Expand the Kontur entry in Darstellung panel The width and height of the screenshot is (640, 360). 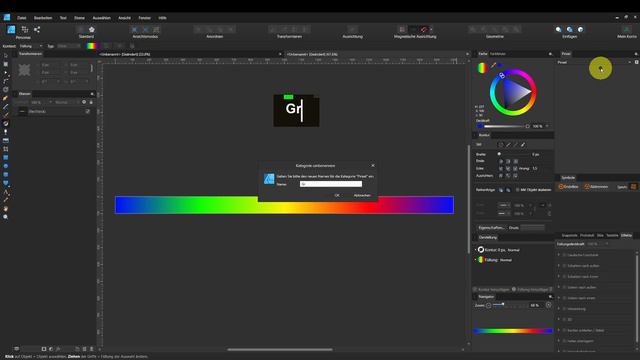(476, 250)
